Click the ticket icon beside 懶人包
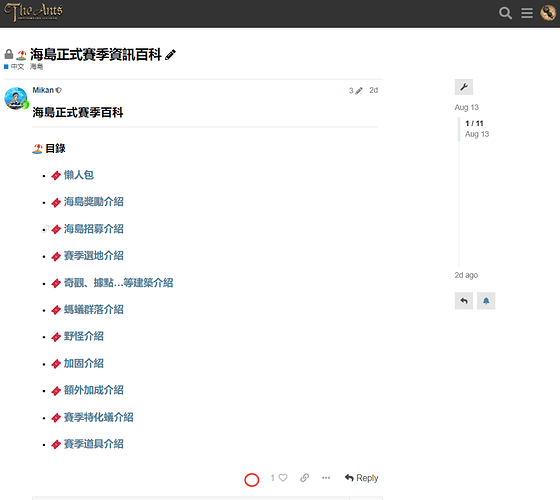Screen dimensions: 560x500 point(56,175)
